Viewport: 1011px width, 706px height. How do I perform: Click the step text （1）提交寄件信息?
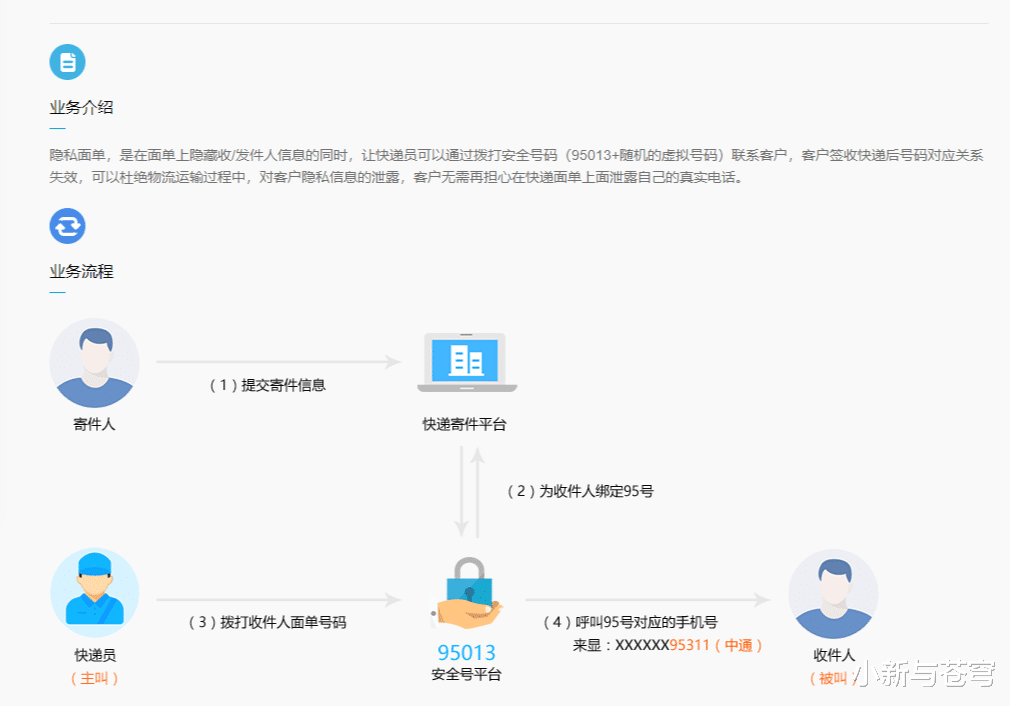click(268, 385)
